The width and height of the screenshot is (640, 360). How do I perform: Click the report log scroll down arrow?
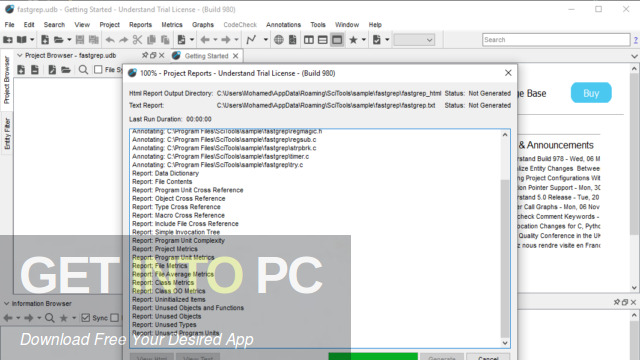505,343
